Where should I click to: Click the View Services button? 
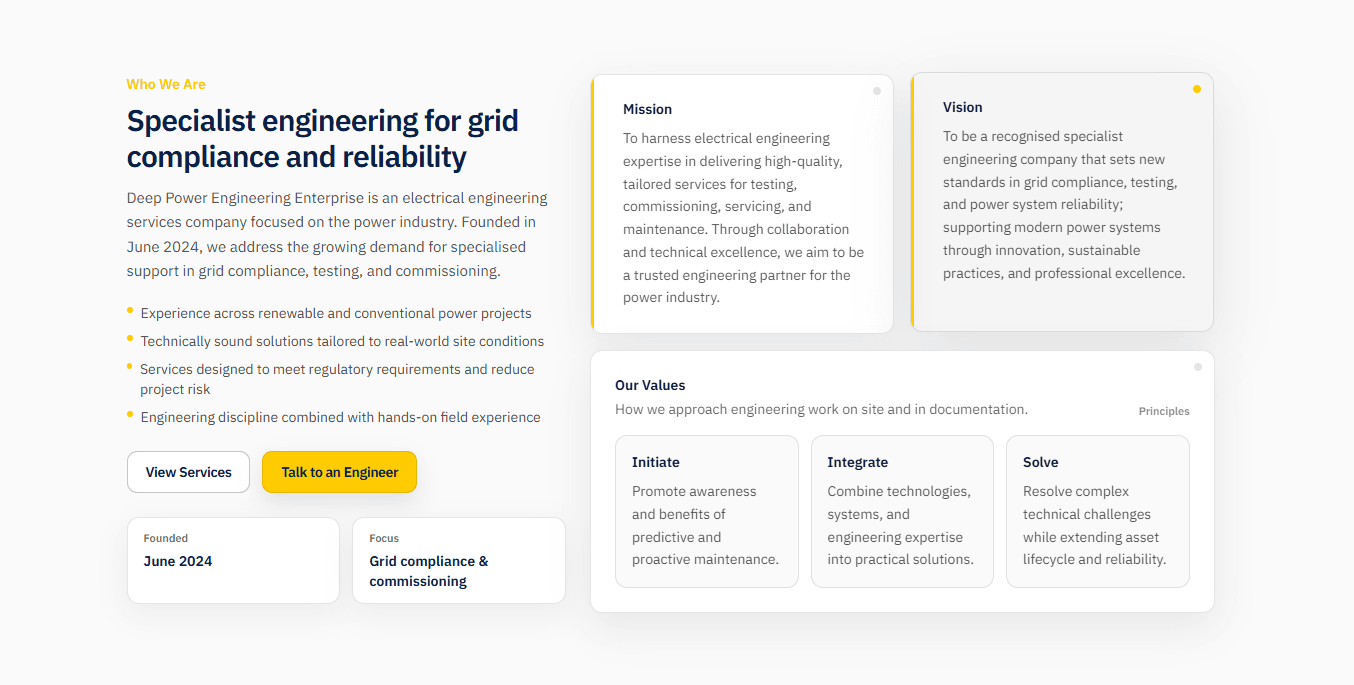[x=188, y=472]
